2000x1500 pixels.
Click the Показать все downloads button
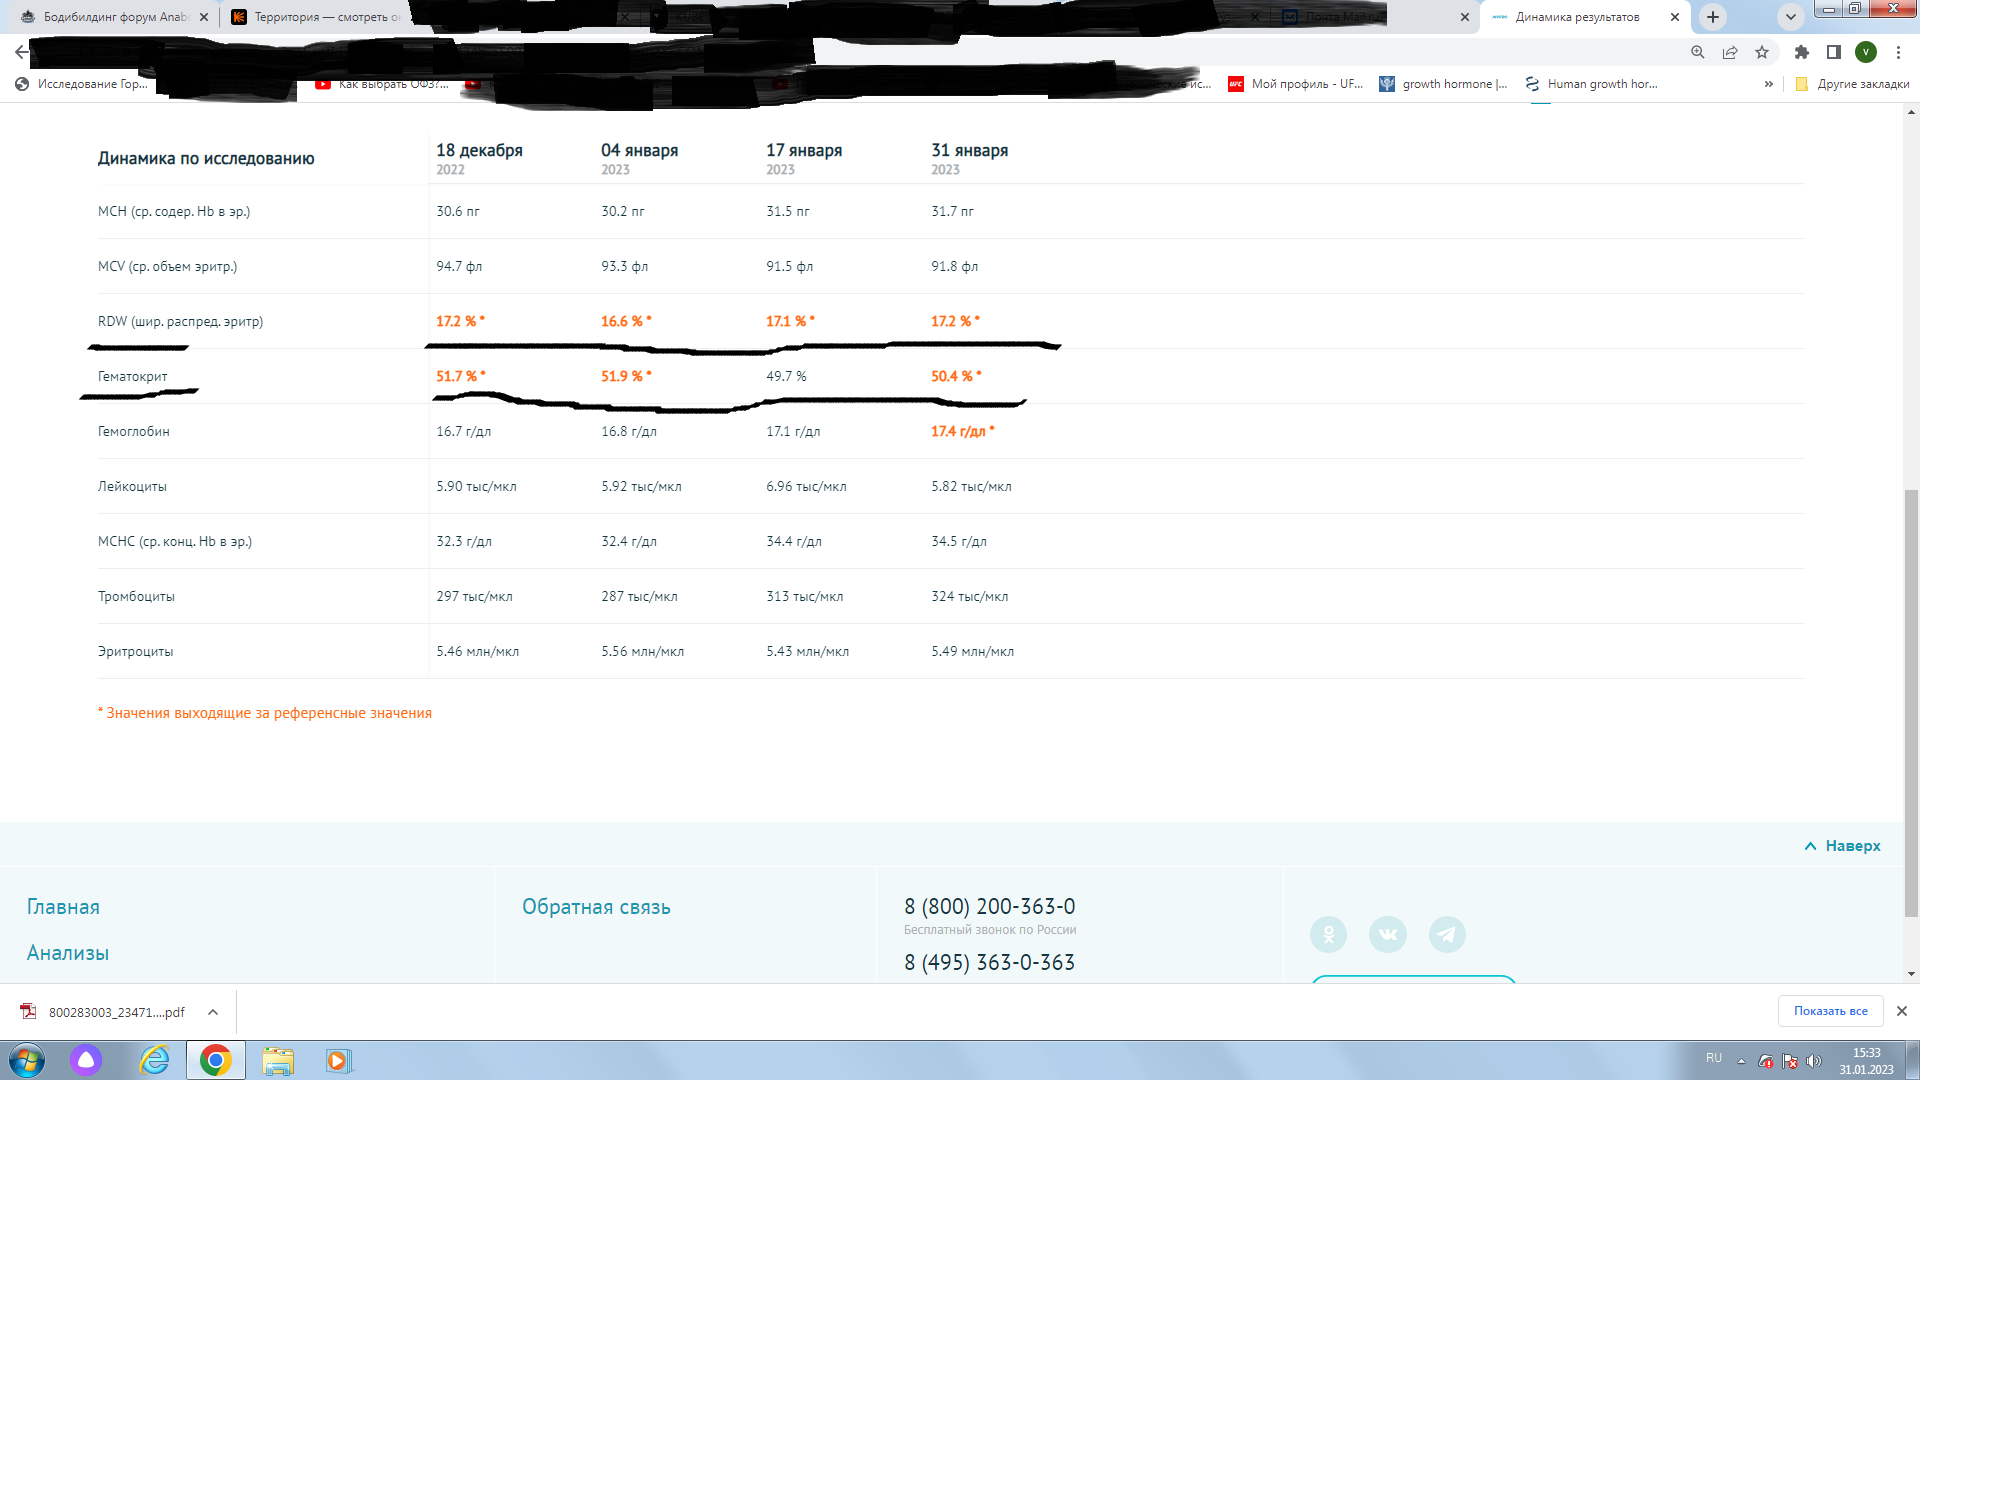pos(1830,1011)
